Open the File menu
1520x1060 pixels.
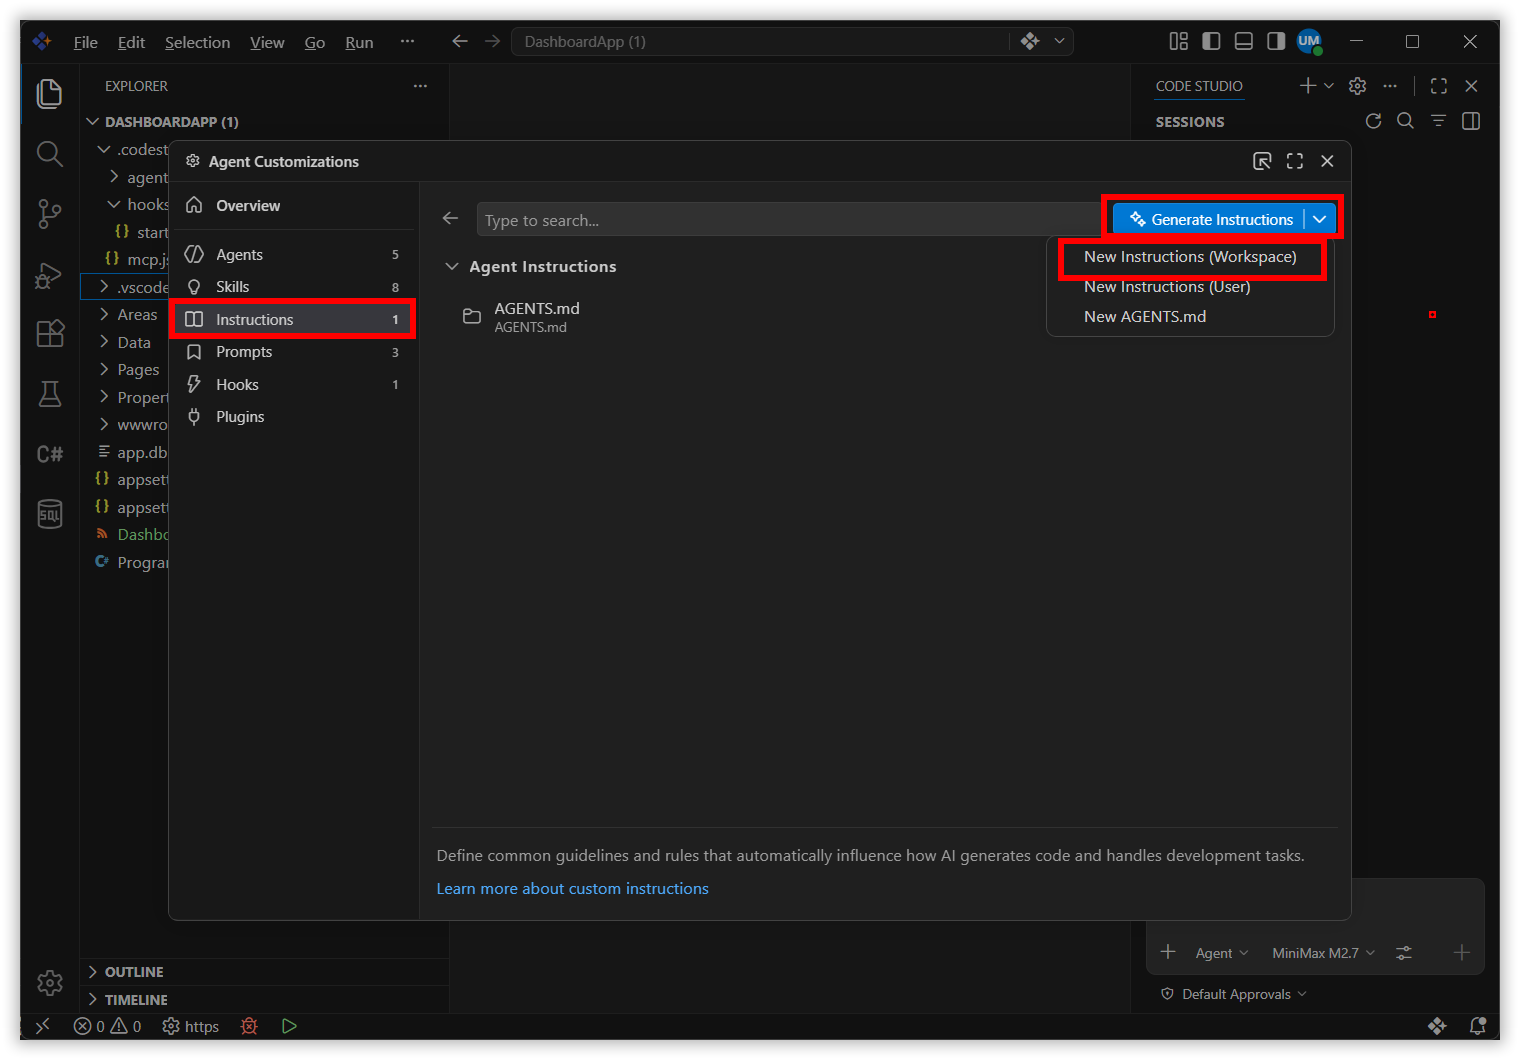86,42
